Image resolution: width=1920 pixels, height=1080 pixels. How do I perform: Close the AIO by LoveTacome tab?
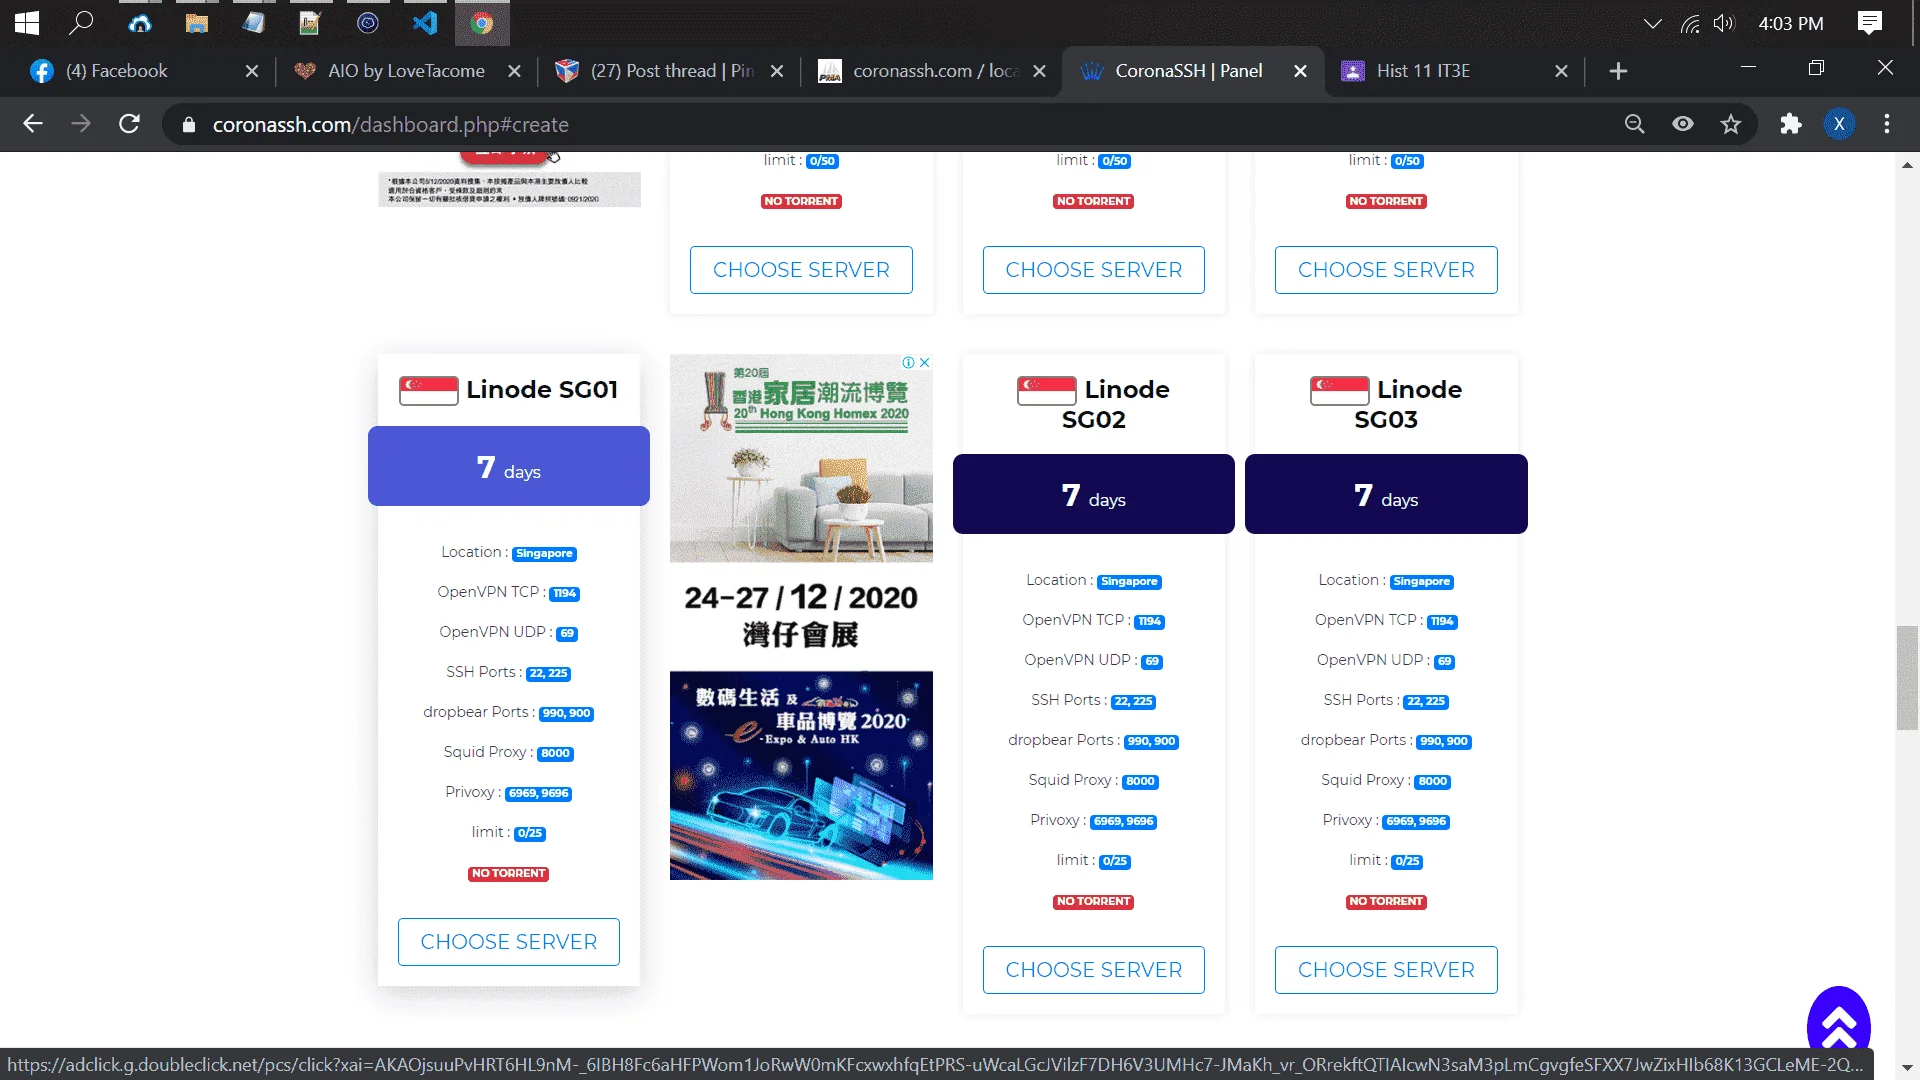tap(514, 71)
